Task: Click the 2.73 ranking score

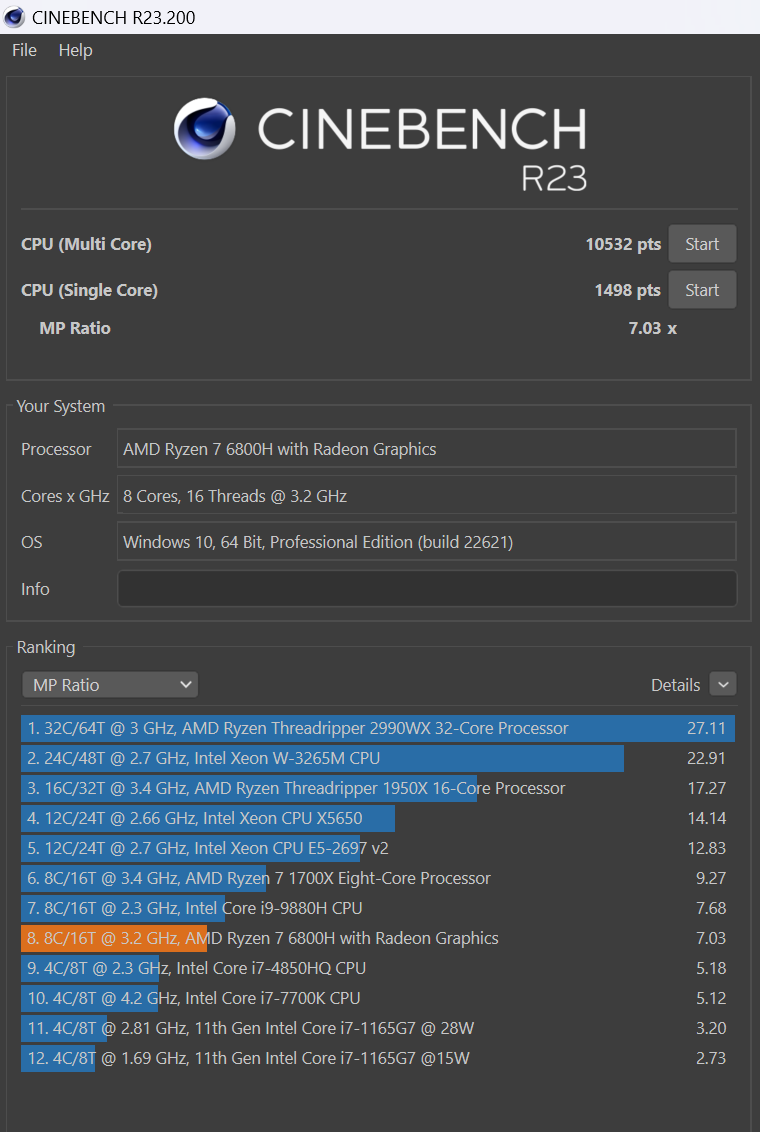Action: (711, 1058)
